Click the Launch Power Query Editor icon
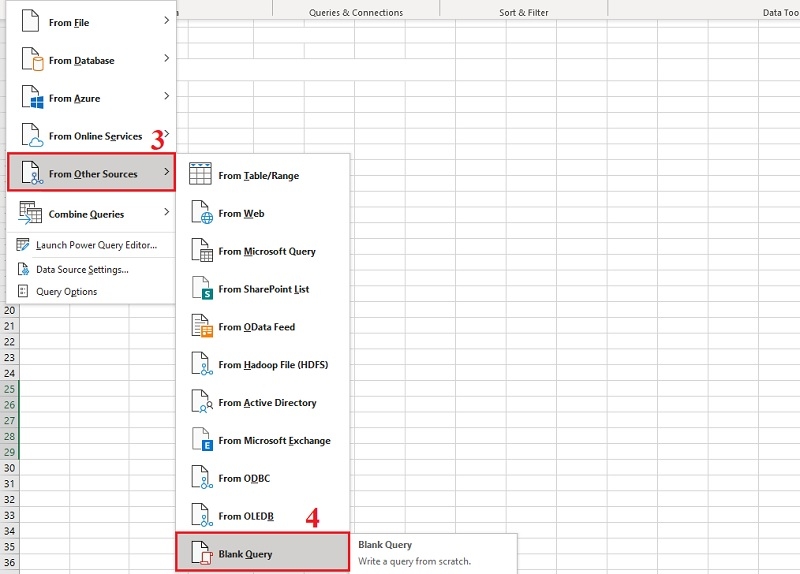The height and width of the screenshot is (574, 800). coord(22,245)
